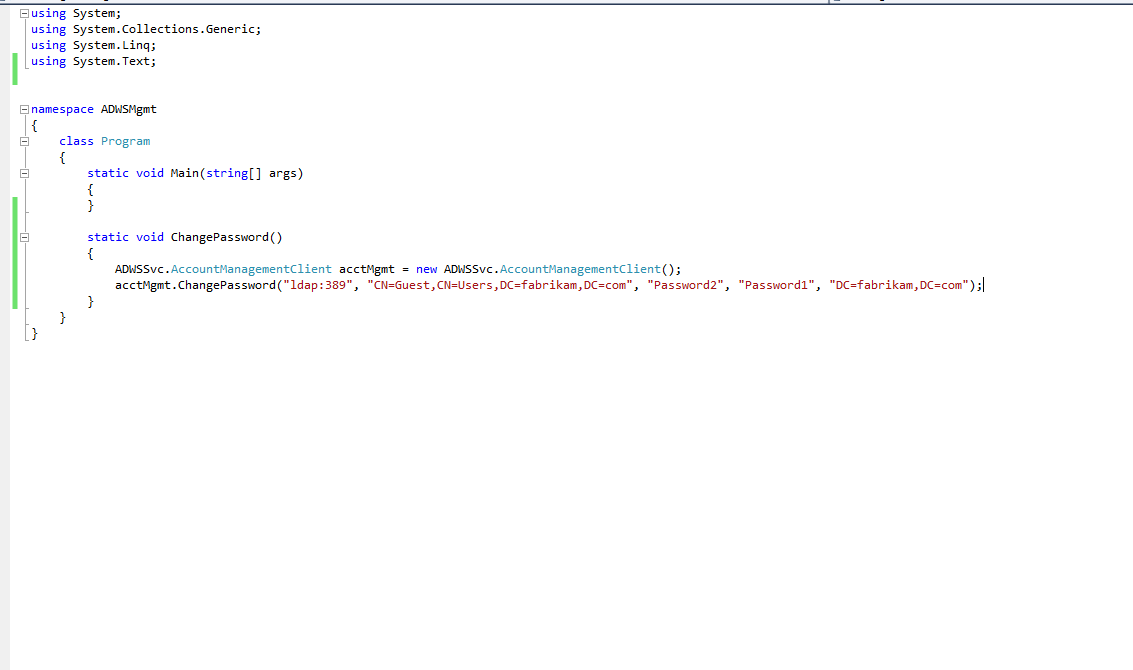The image size is (1133, 670).
Task: Collapse the using directives block
Action: 23,13
